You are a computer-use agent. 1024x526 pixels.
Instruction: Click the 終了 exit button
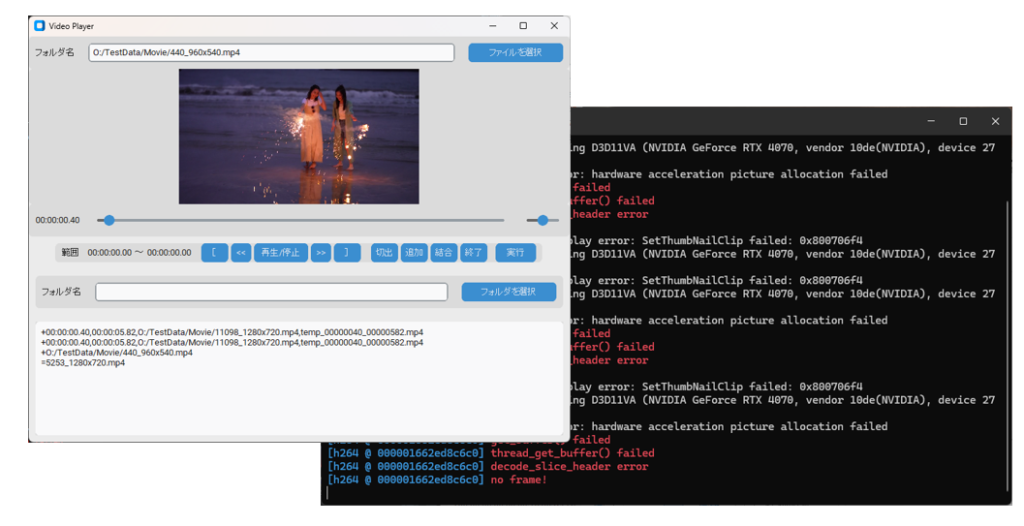[473, 253]
